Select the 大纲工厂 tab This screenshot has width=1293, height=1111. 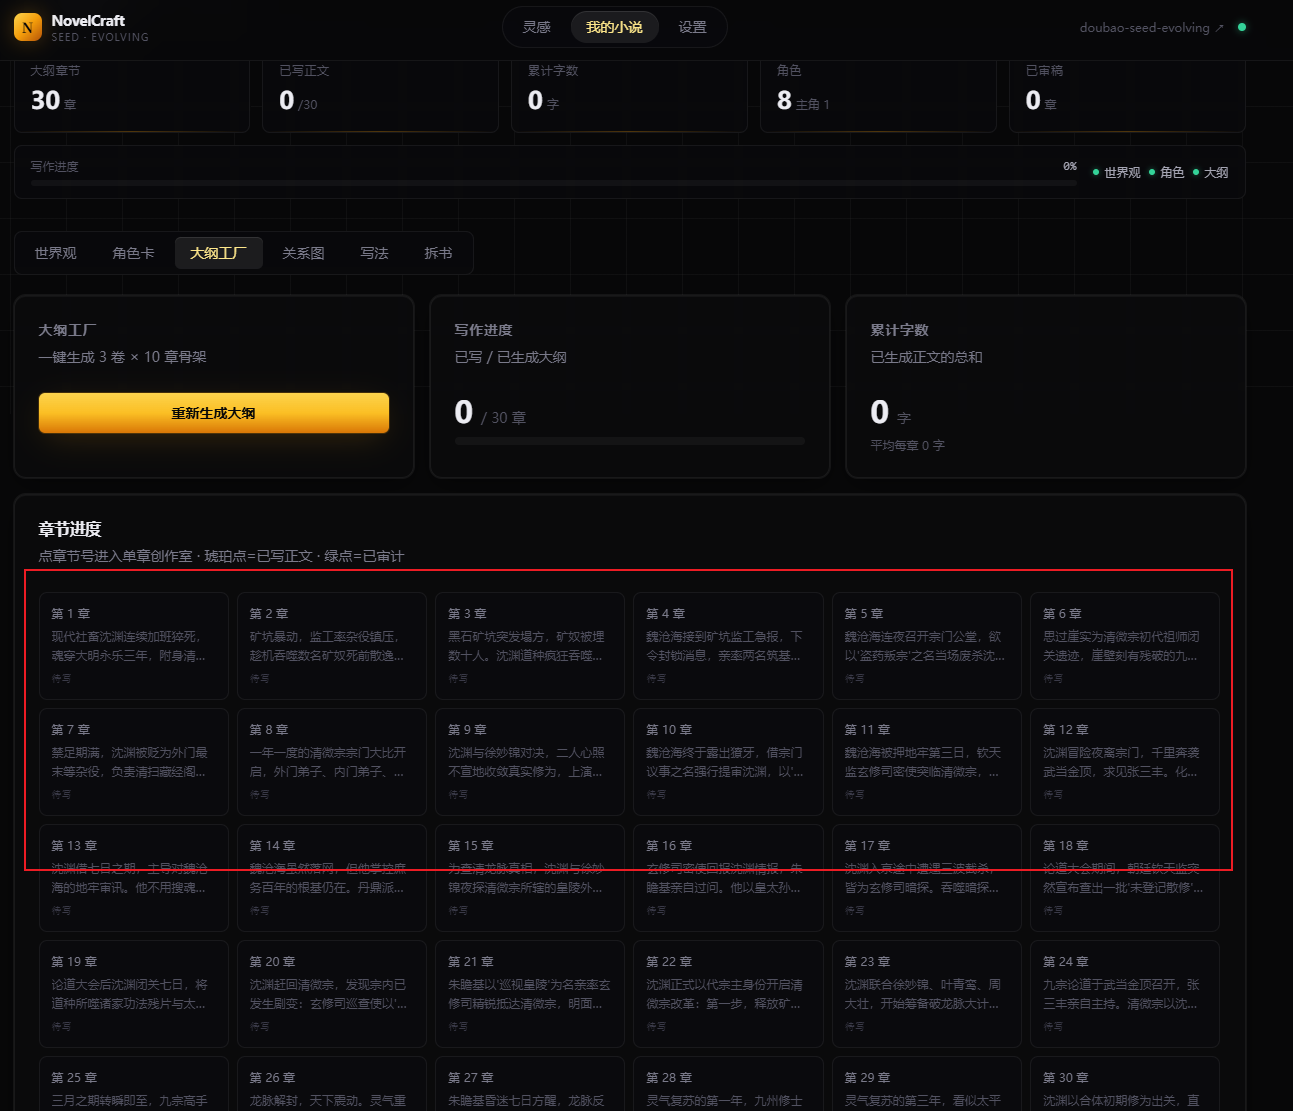[x=218, y=253]
